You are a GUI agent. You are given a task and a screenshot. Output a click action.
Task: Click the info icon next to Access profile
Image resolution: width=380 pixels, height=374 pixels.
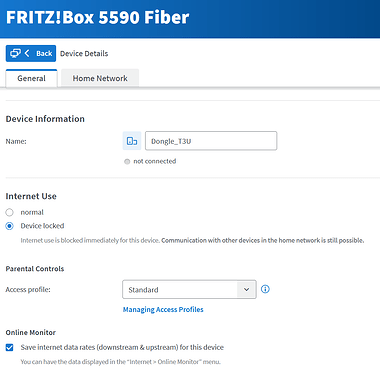coord(265,289)
